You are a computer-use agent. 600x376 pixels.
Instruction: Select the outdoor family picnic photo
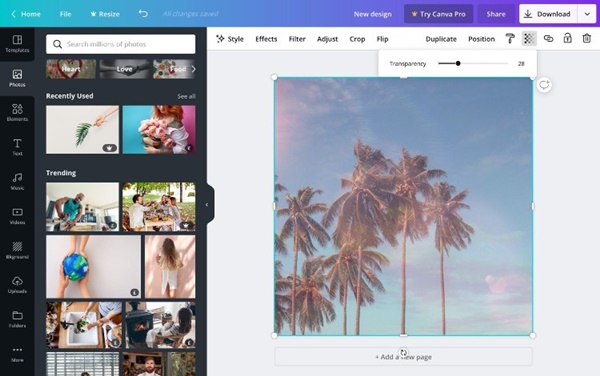tap(159, 207)
